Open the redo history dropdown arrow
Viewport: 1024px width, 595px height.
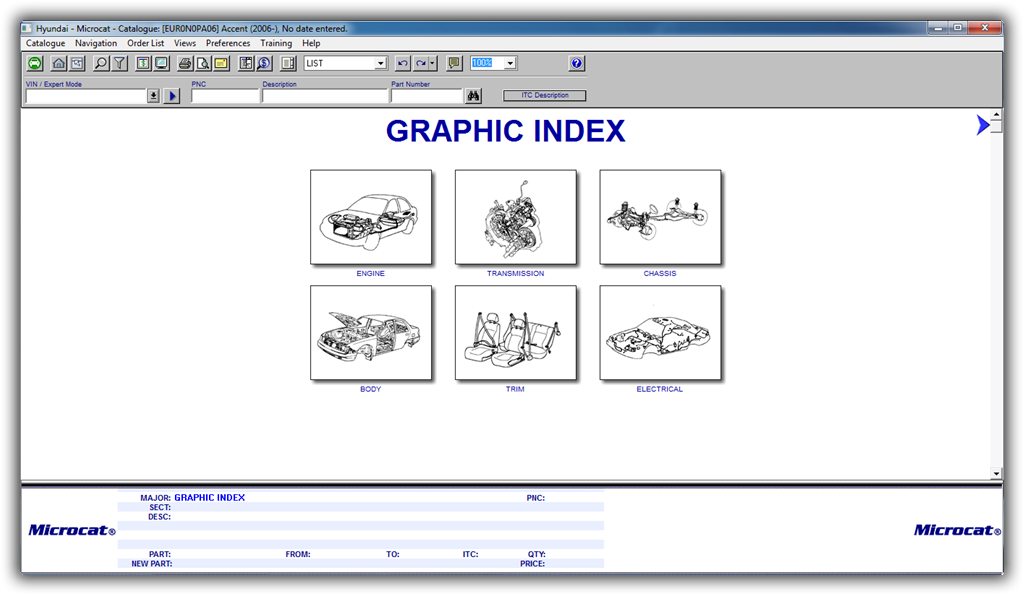click(433, 63)
